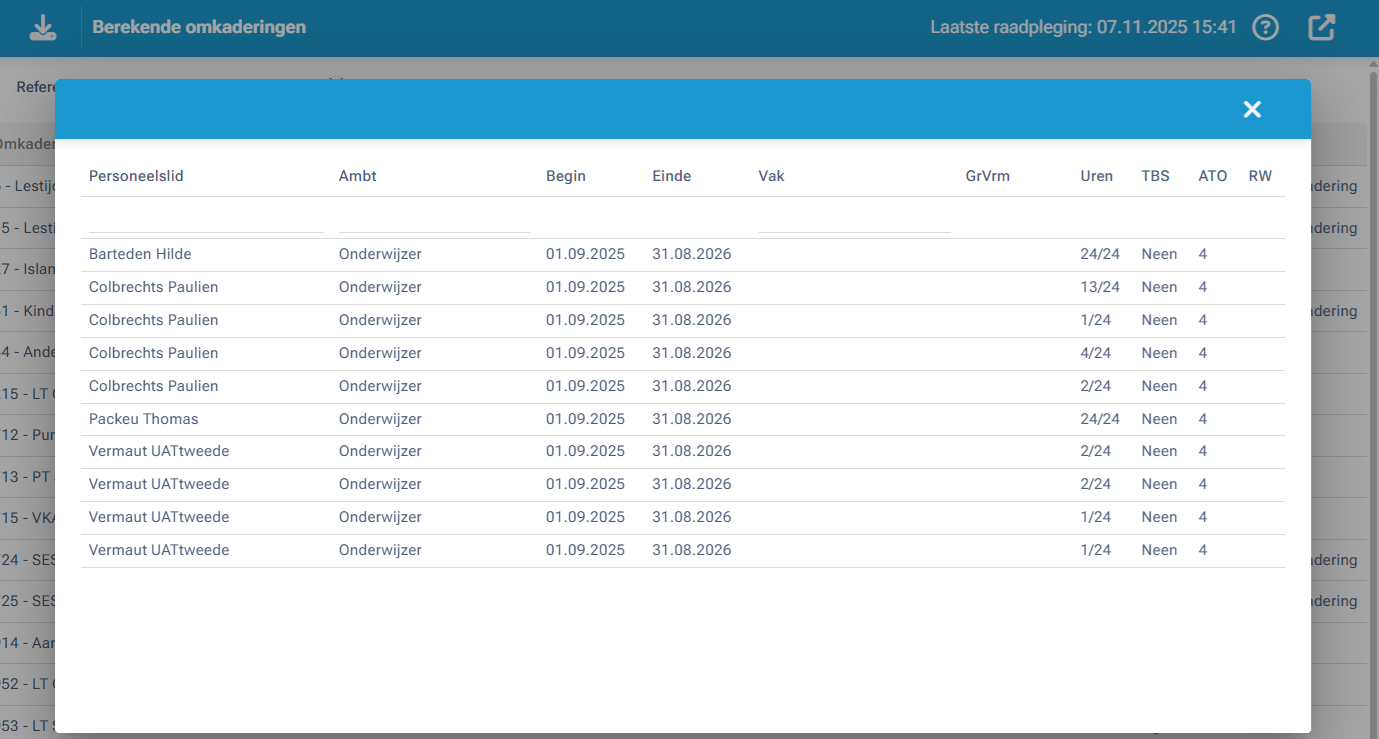Click the open-in-new-window icon top right

tap(1320, 27)
